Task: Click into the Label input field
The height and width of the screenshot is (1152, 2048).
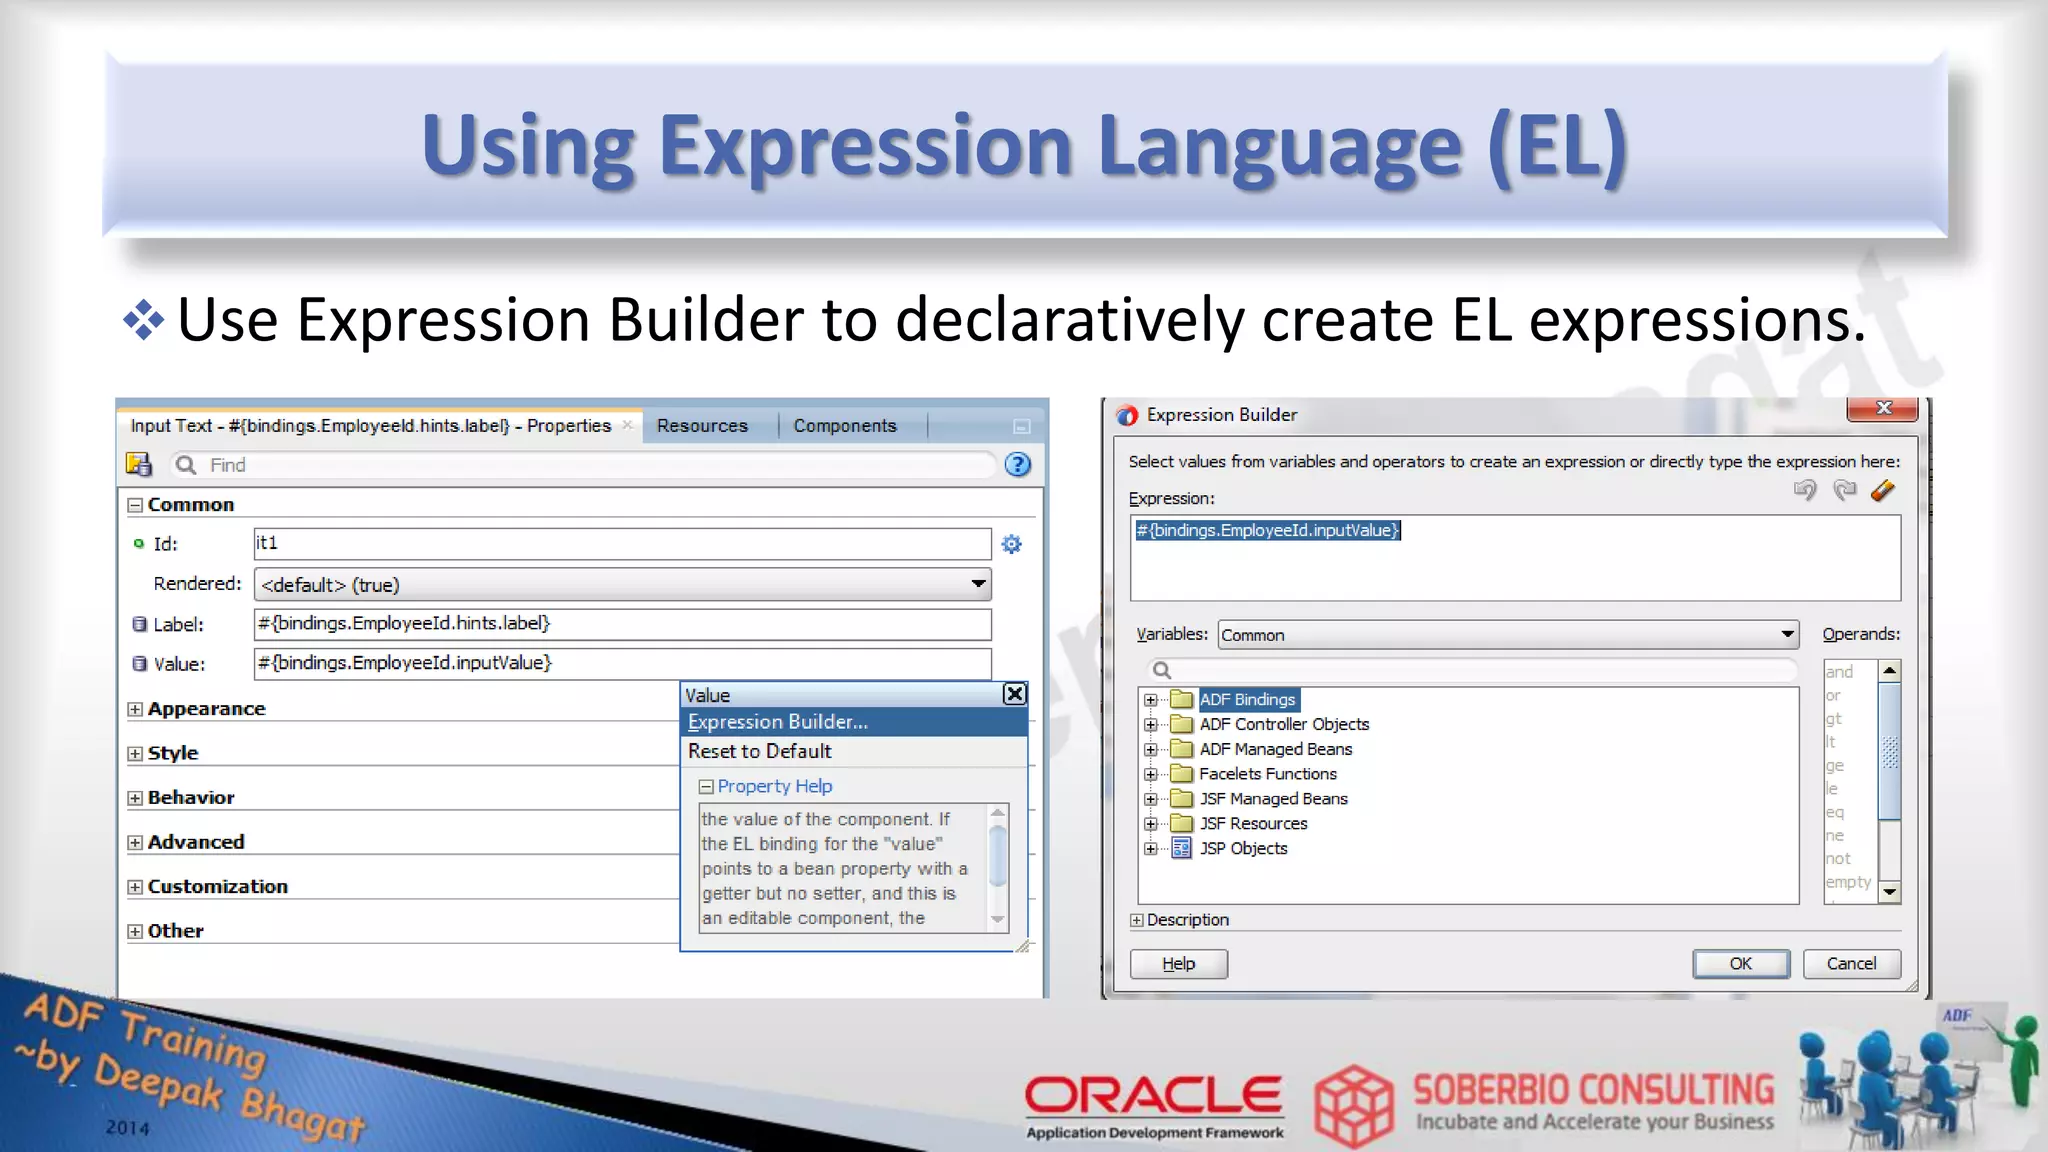Action: tap(622, 624)
